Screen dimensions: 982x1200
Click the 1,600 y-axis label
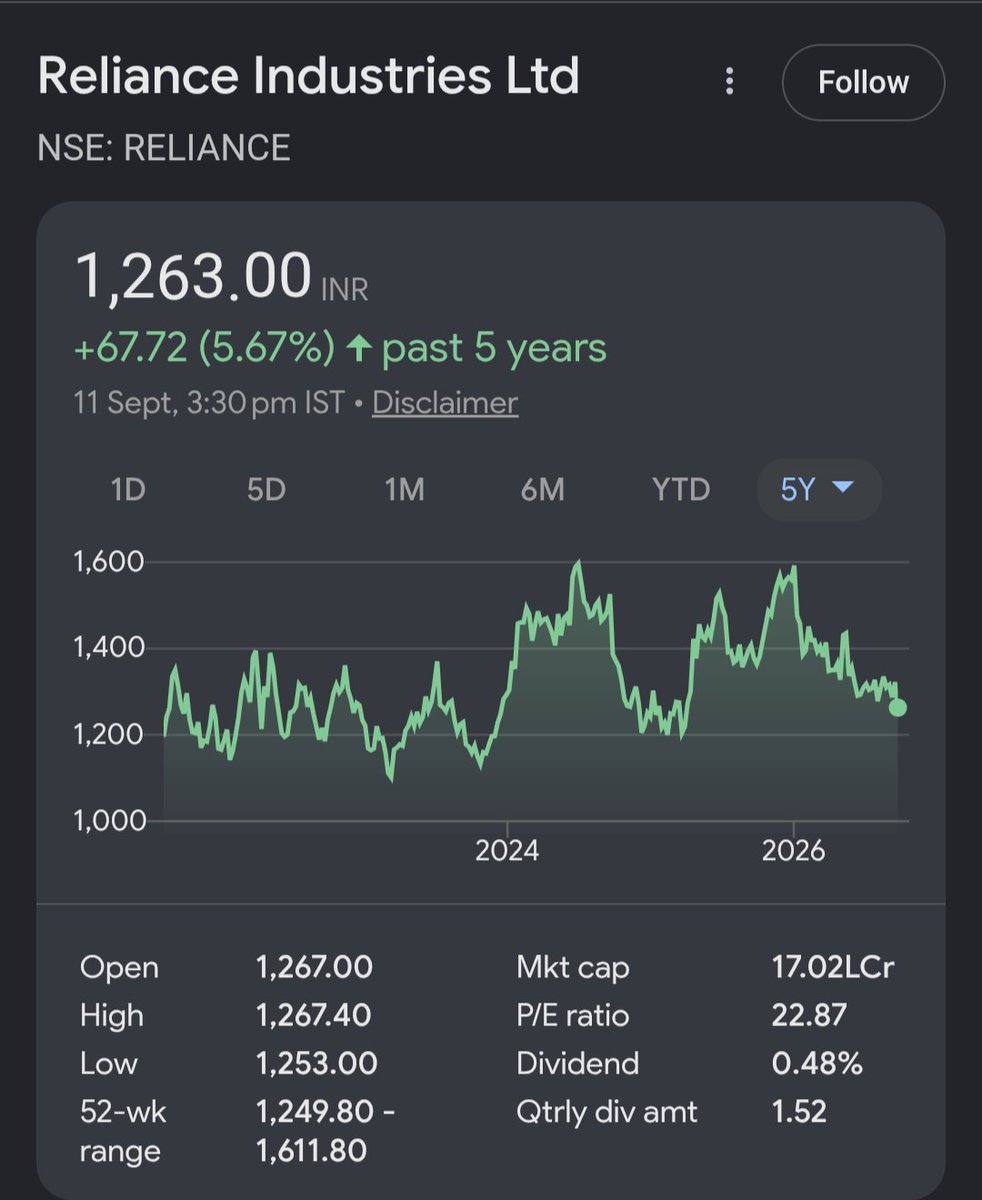click(109, 562)
